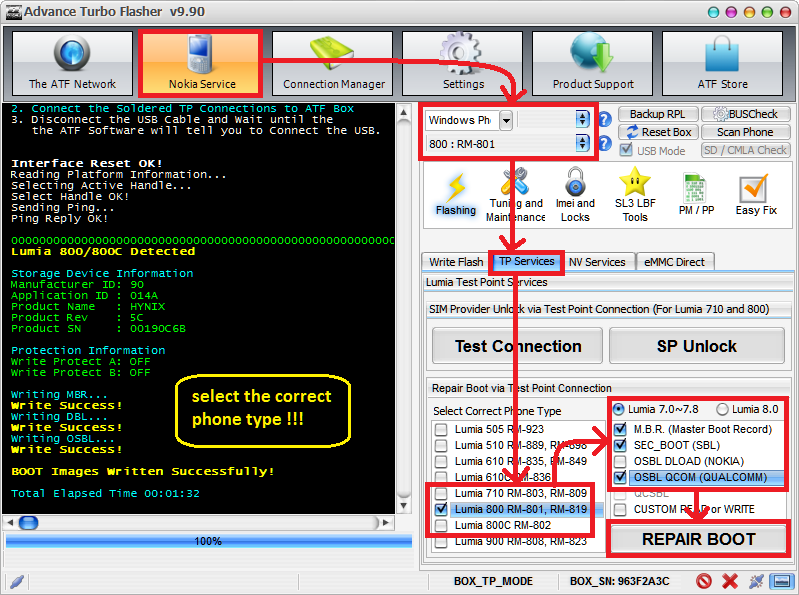Switch to the eMMC Direct tab

(x=674, y=262)
